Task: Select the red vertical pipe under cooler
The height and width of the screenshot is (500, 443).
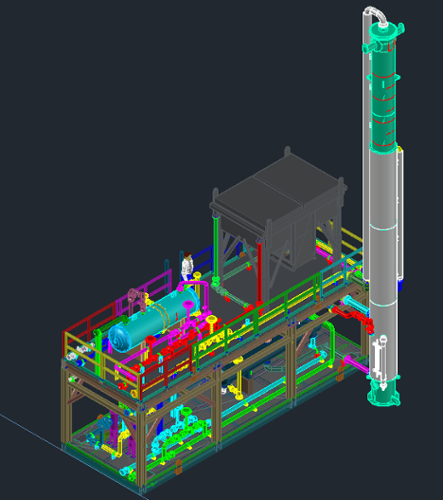Action: (259, 273)
